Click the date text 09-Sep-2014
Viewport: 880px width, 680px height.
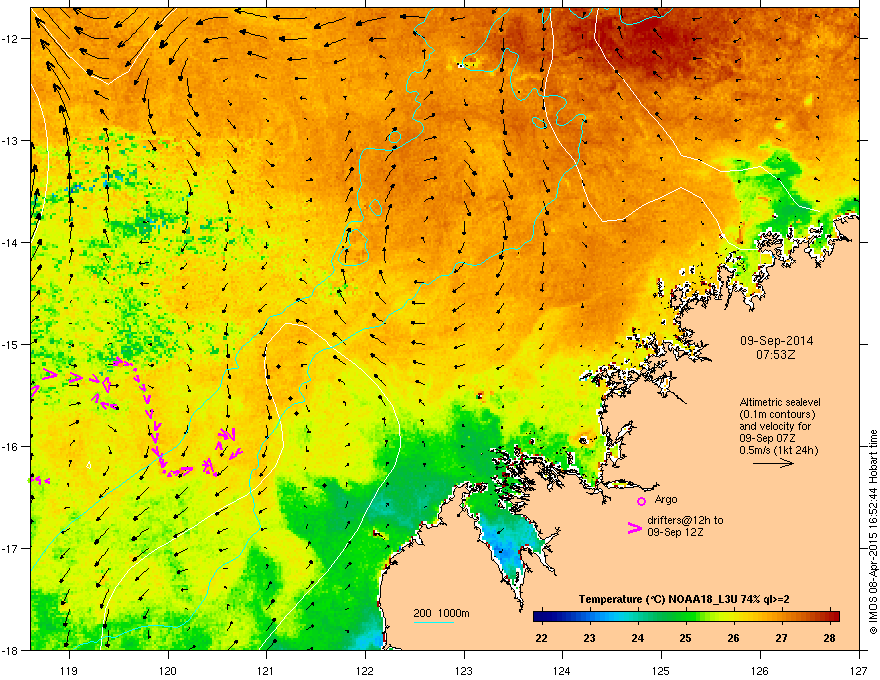point(776,341)
